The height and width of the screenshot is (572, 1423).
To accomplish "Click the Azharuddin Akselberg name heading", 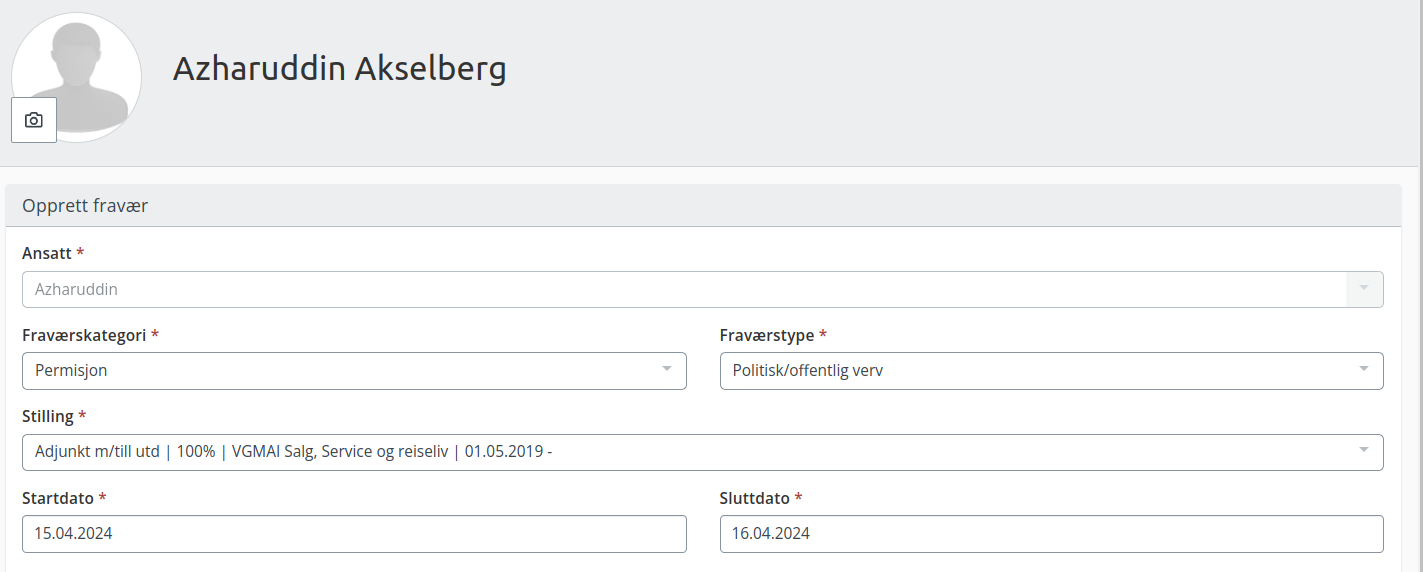I will [x=340, y=69].
